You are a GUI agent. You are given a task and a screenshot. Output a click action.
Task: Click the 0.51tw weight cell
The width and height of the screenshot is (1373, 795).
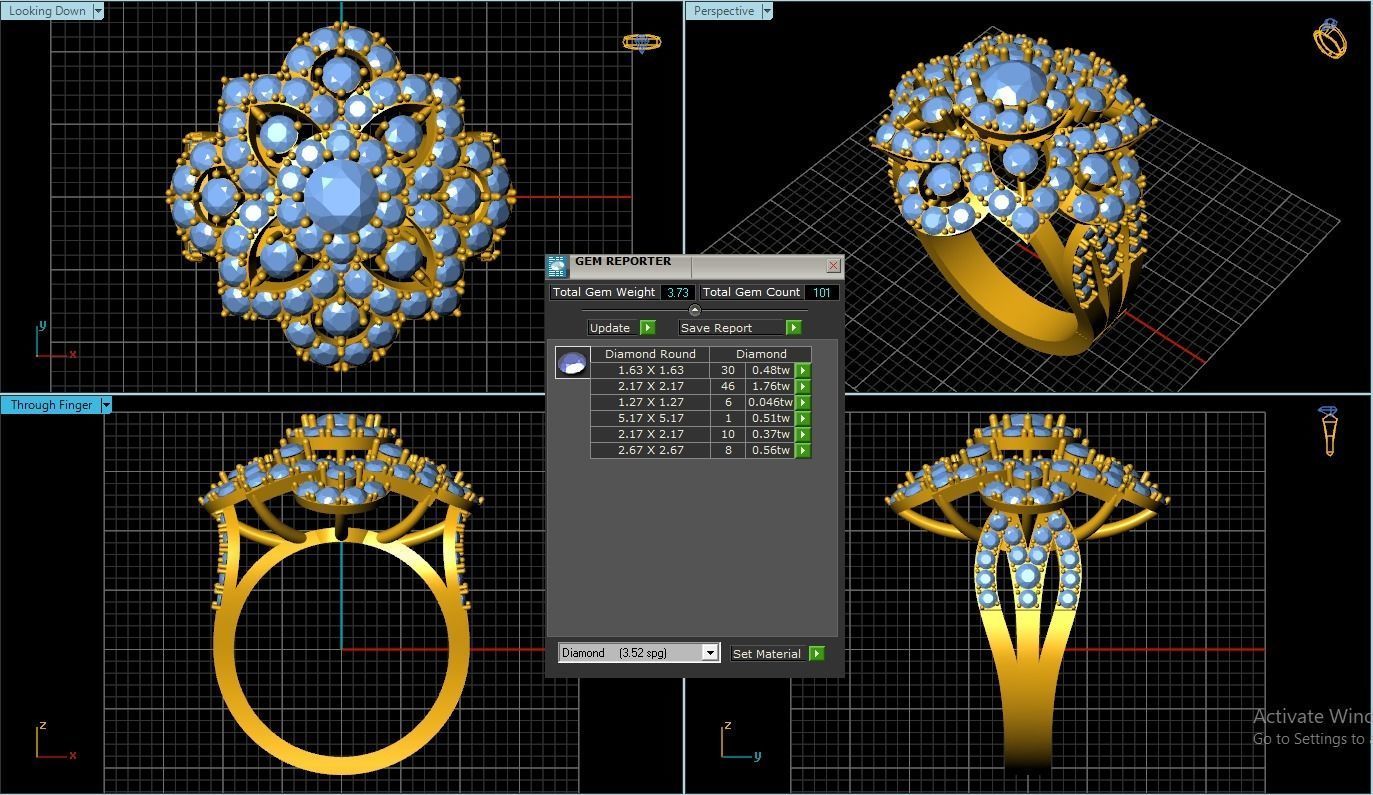pos(770,418)
